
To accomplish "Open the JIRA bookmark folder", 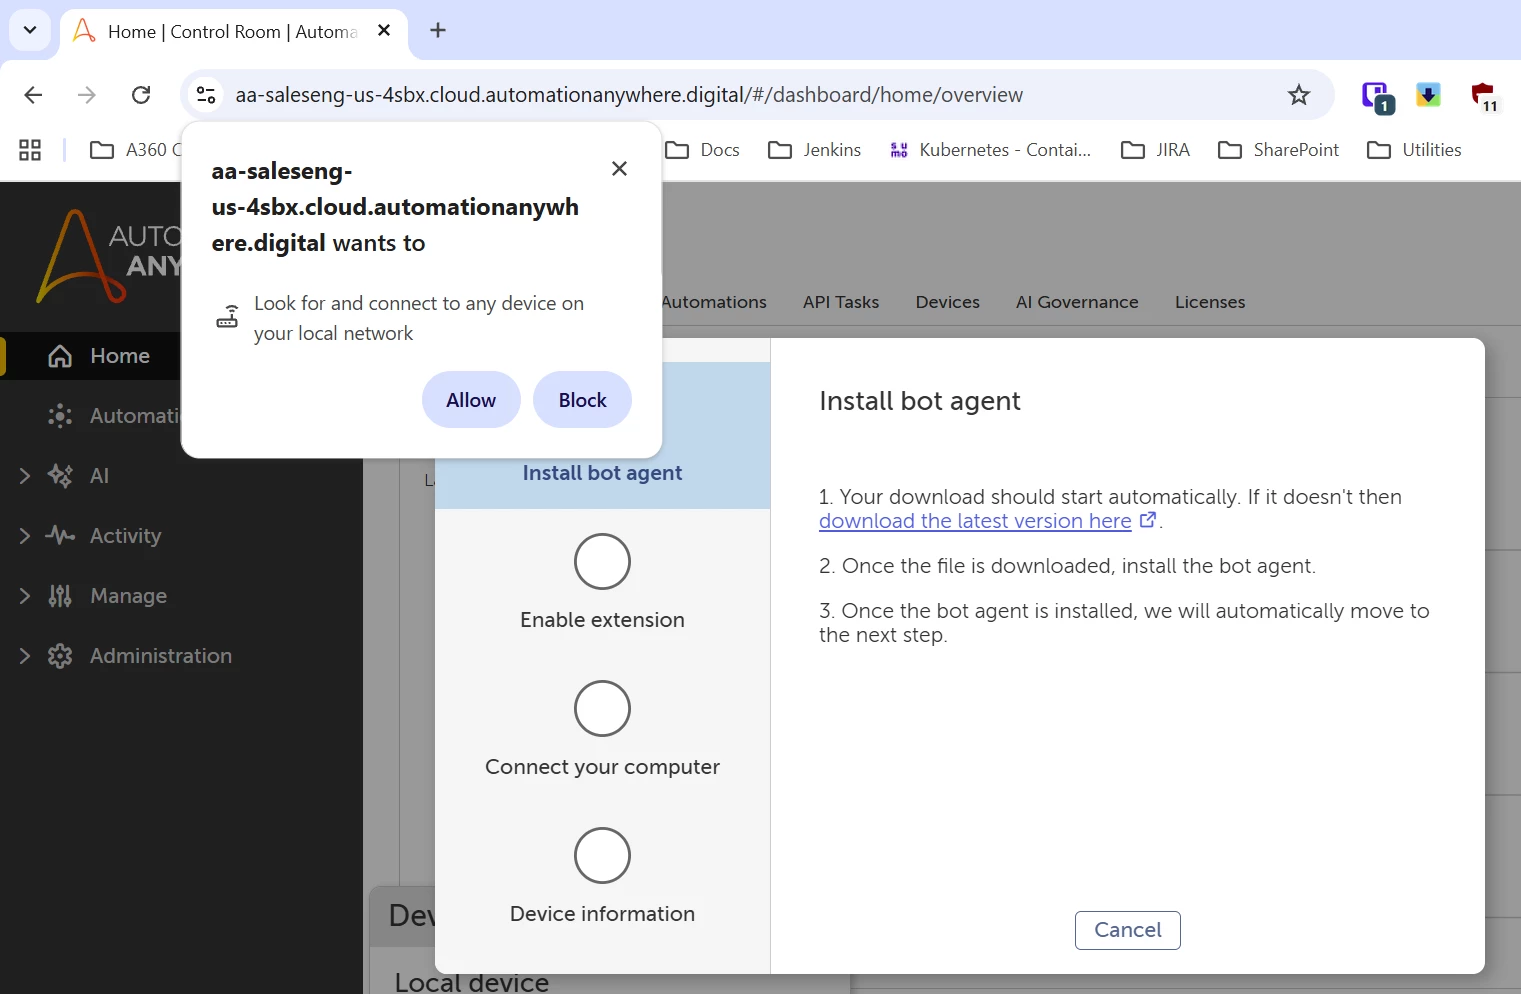I will coord(1155,150).
